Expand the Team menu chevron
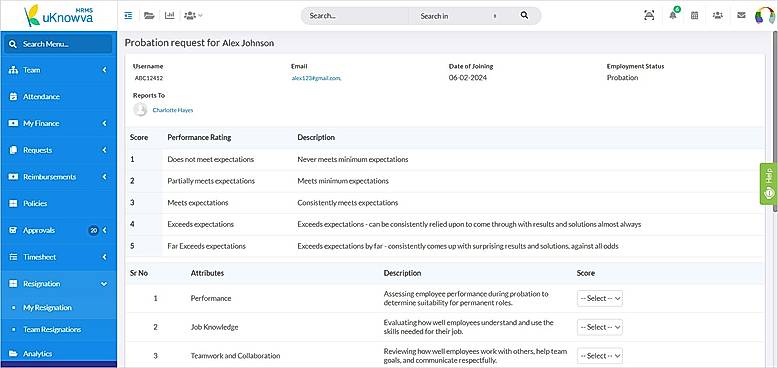Image resolution: width=778 pixels, height=368 pixels. (105, 70)
